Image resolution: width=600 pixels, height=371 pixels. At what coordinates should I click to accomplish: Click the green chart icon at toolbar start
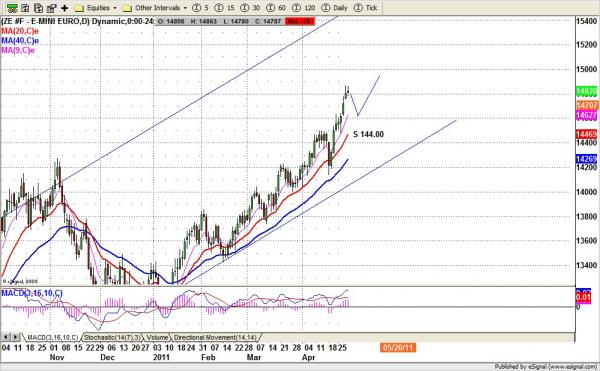point(12,8)
